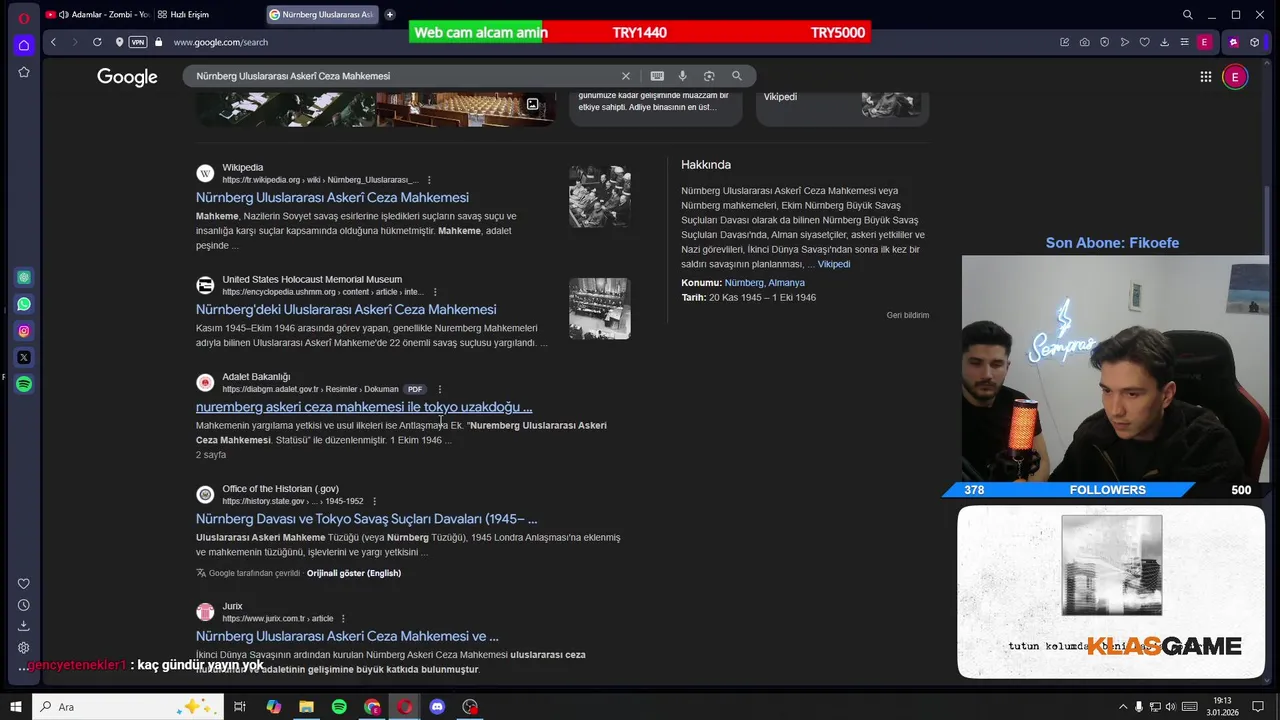Click Geri bildirim feedback link

(907, 315)
